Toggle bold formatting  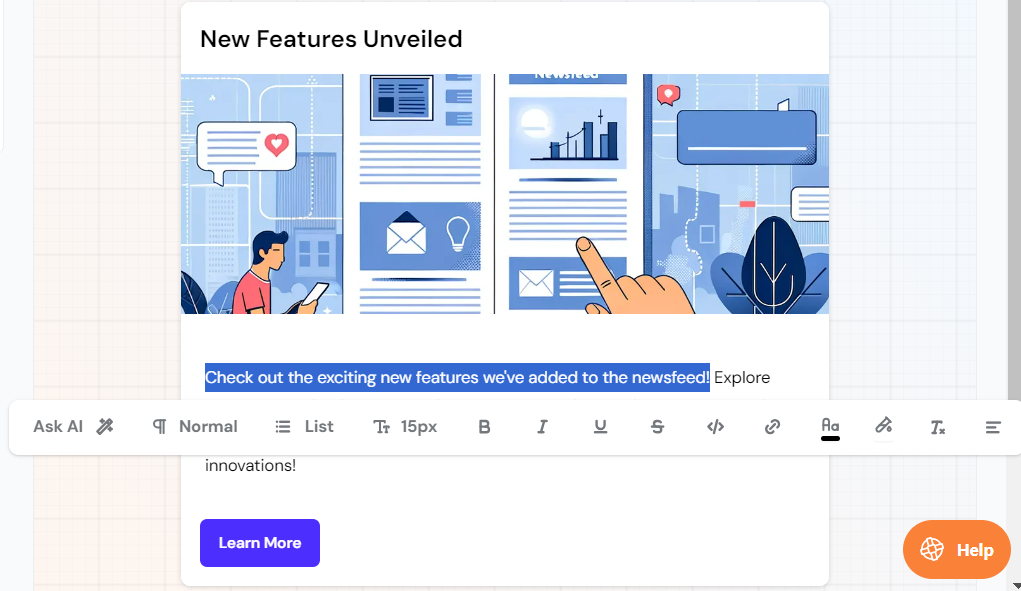pyautogui.click(x=484, y=427)
